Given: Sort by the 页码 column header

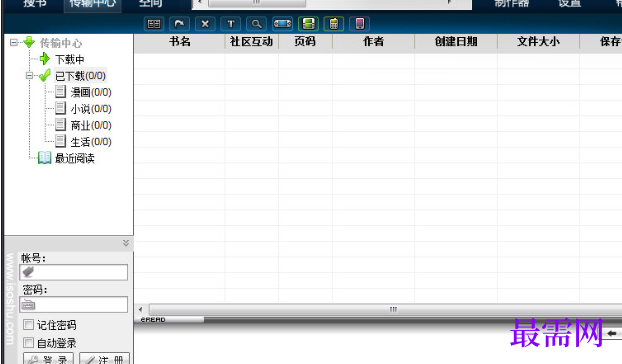Looking at the screenshot, I should 305,42.
